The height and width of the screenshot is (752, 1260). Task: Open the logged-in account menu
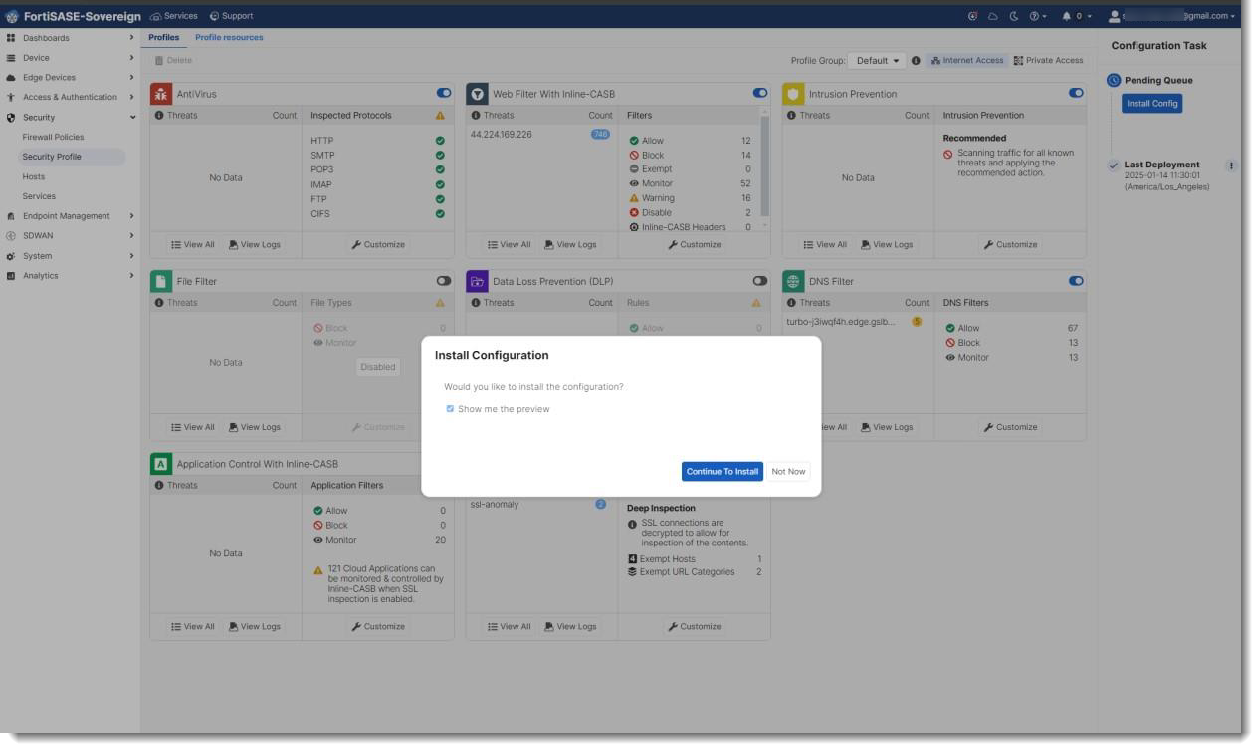coord(1170,15)
